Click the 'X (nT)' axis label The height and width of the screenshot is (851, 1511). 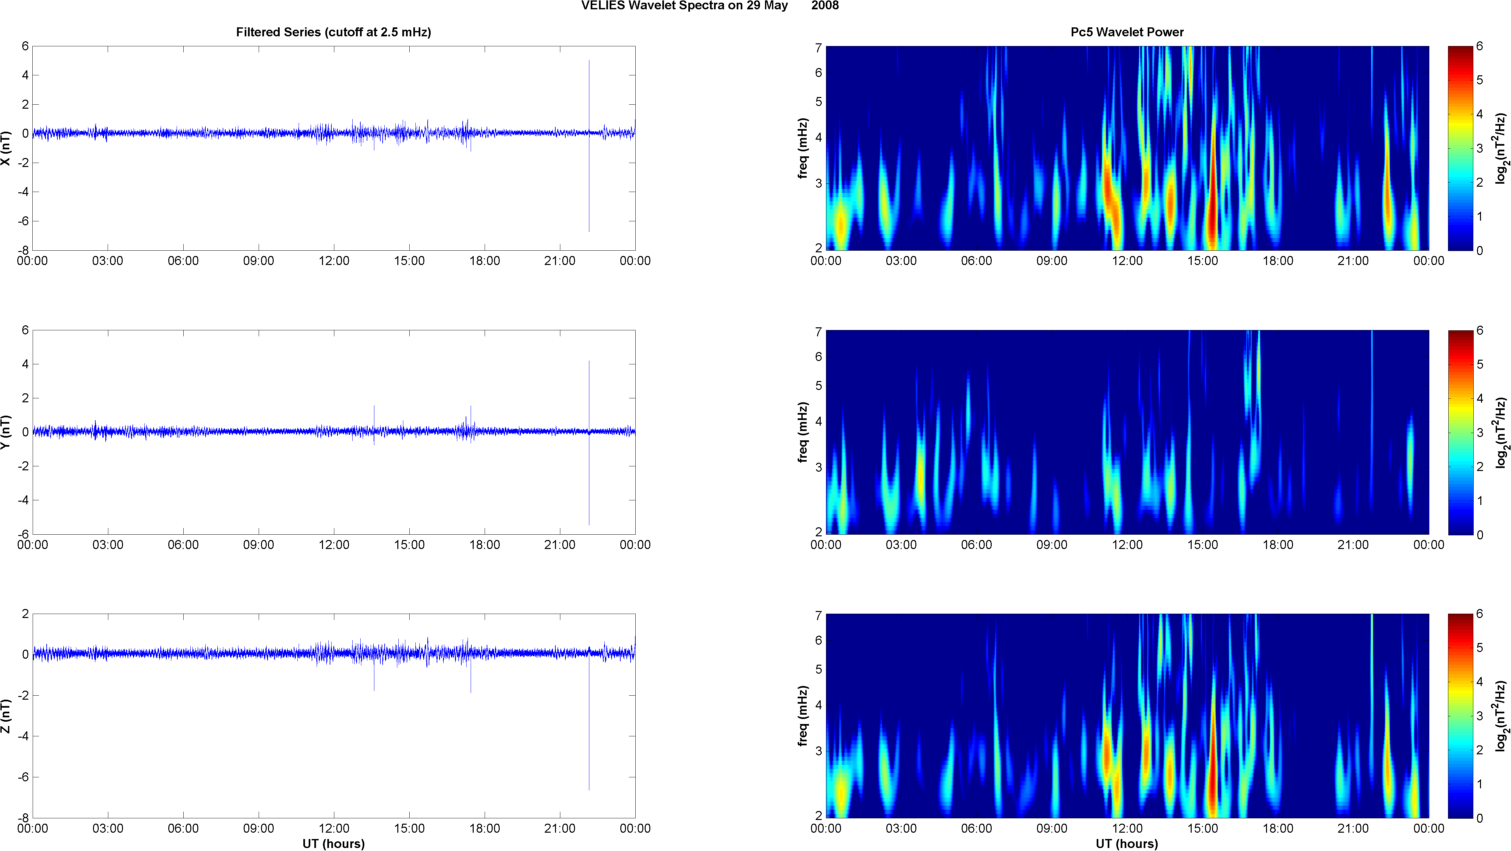tap(7, 148)
